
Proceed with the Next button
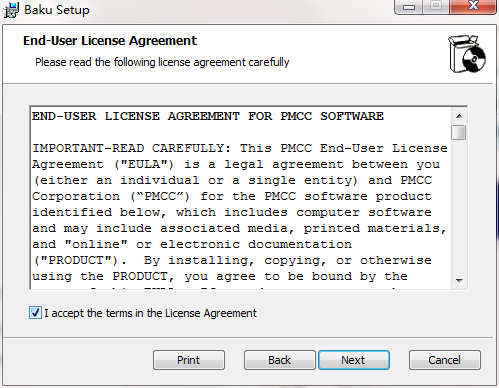[x=354, y=360]
